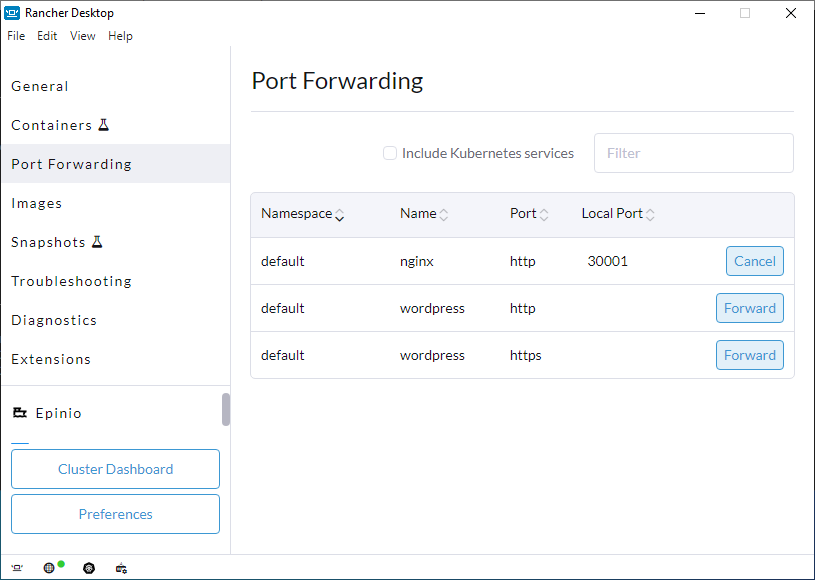The height and width of the screenshot is (580, 815).
Task: Open the Cluster Dashboard
Action: coord(115,469)
